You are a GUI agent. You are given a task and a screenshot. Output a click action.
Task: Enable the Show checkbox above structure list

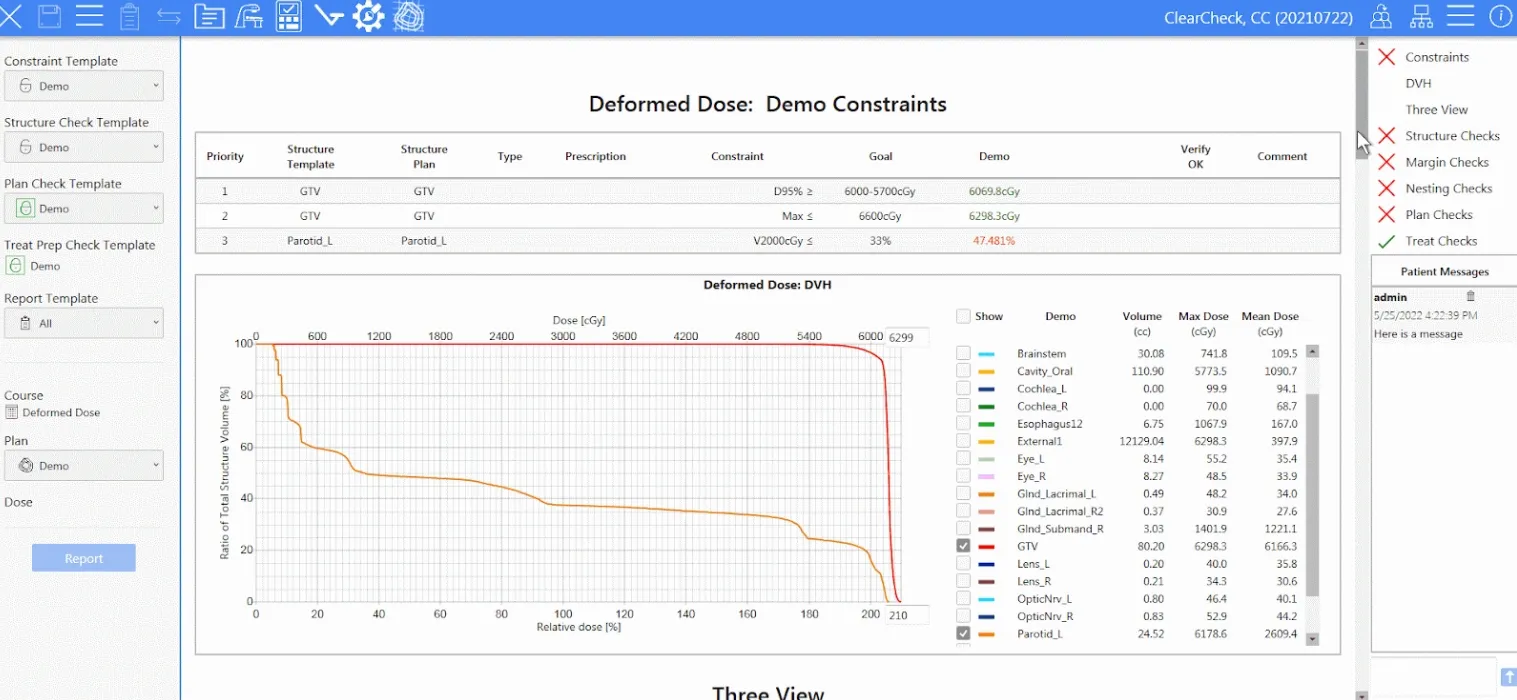pos(964,315)
